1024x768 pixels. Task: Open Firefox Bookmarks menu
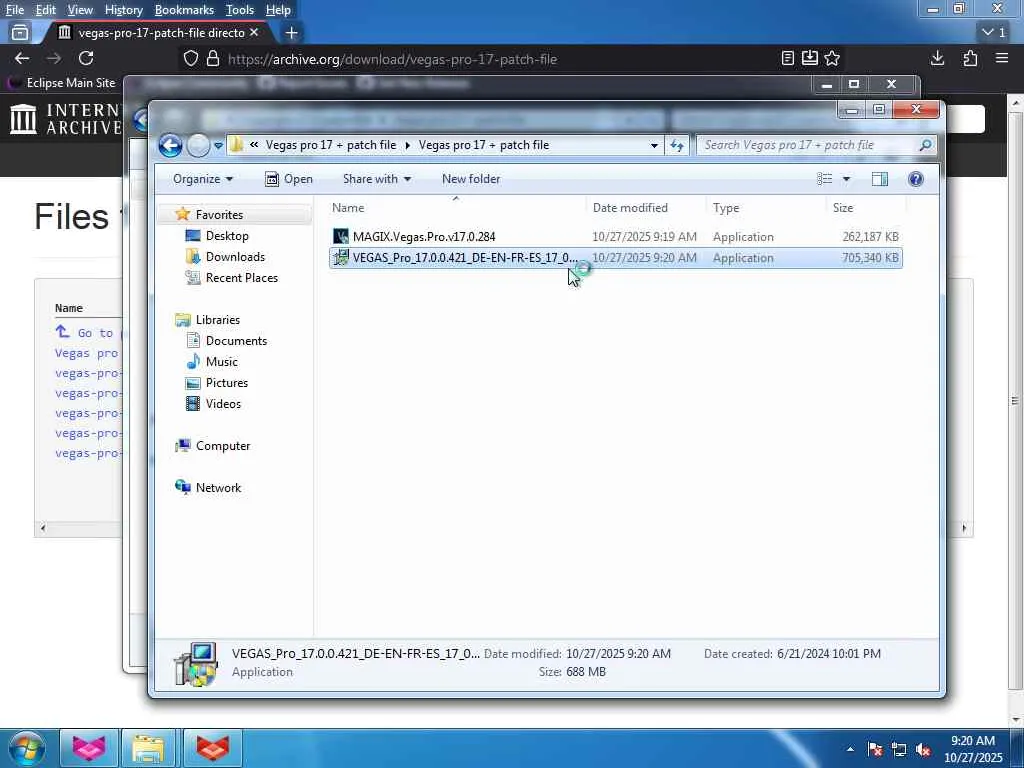184,10
